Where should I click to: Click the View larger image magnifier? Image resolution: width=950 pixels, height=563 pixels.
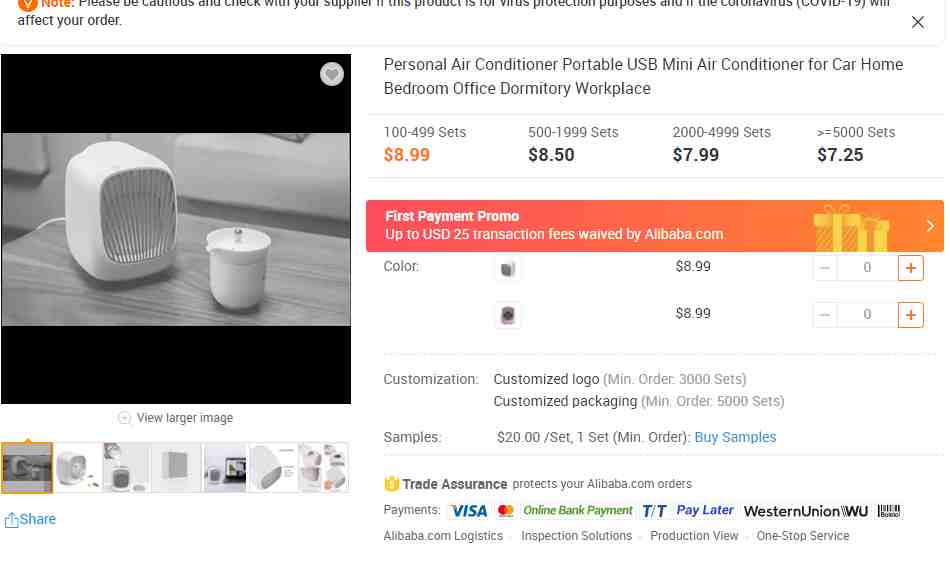(124, 418)
